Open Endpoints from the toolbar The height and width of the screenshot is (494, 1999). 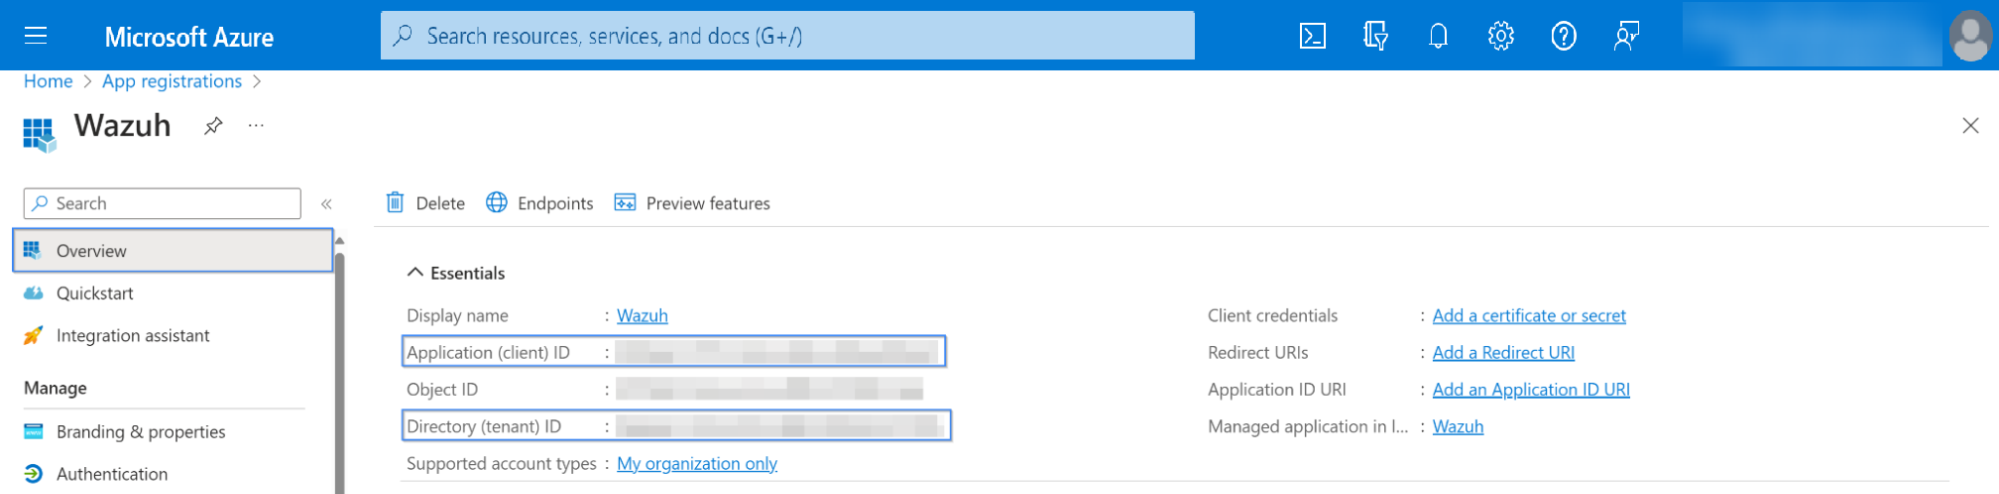(540, 203)
